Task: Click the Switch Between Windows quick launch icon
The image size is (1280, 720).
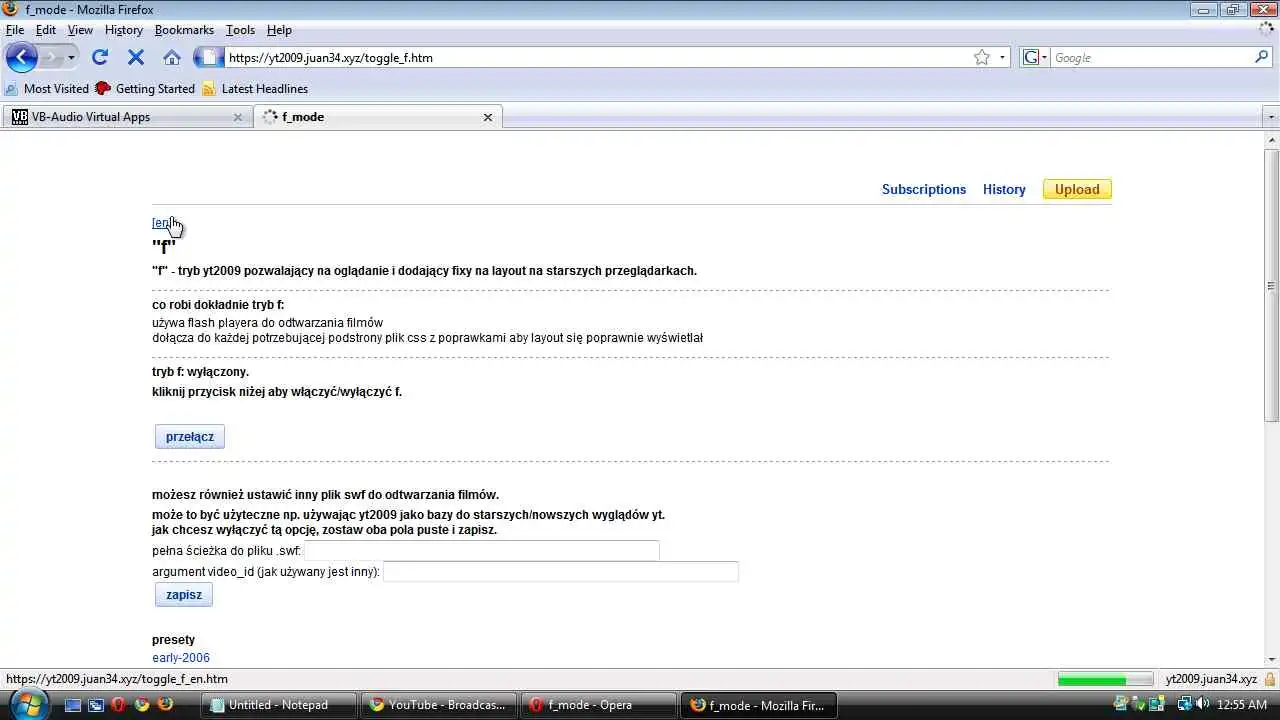Action: point(96,705)
